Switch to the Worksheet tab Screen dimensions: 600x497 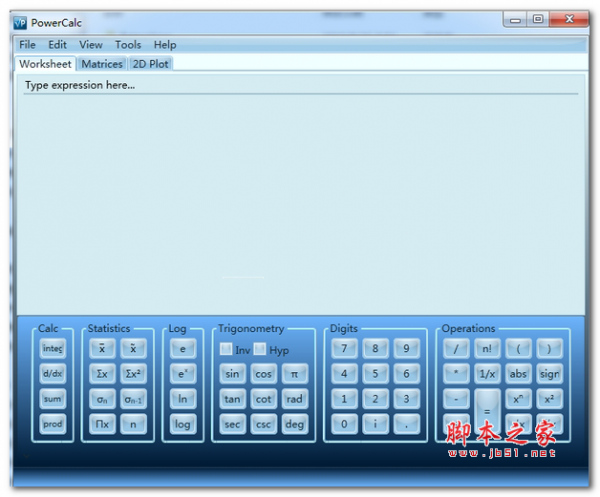45,64
